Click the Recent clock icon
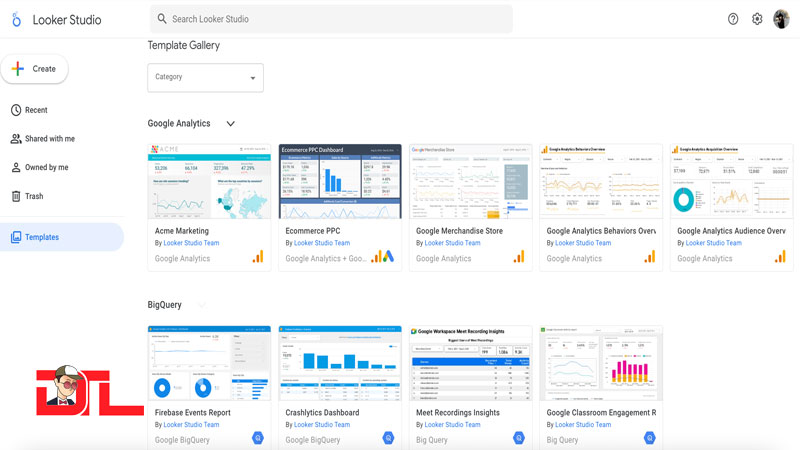This screenshot has height=450, width=800. pos(16,110)
